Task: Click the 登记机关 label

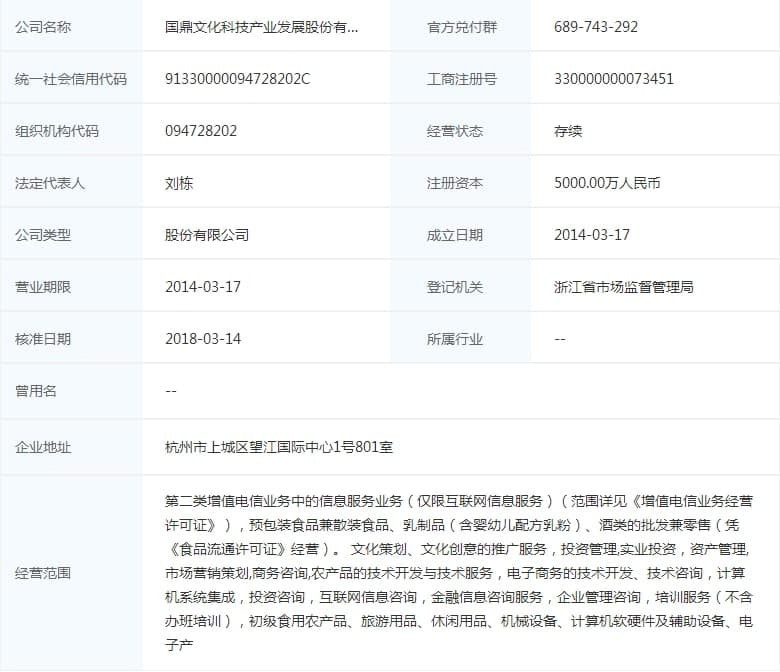Action: pos(455,287)
